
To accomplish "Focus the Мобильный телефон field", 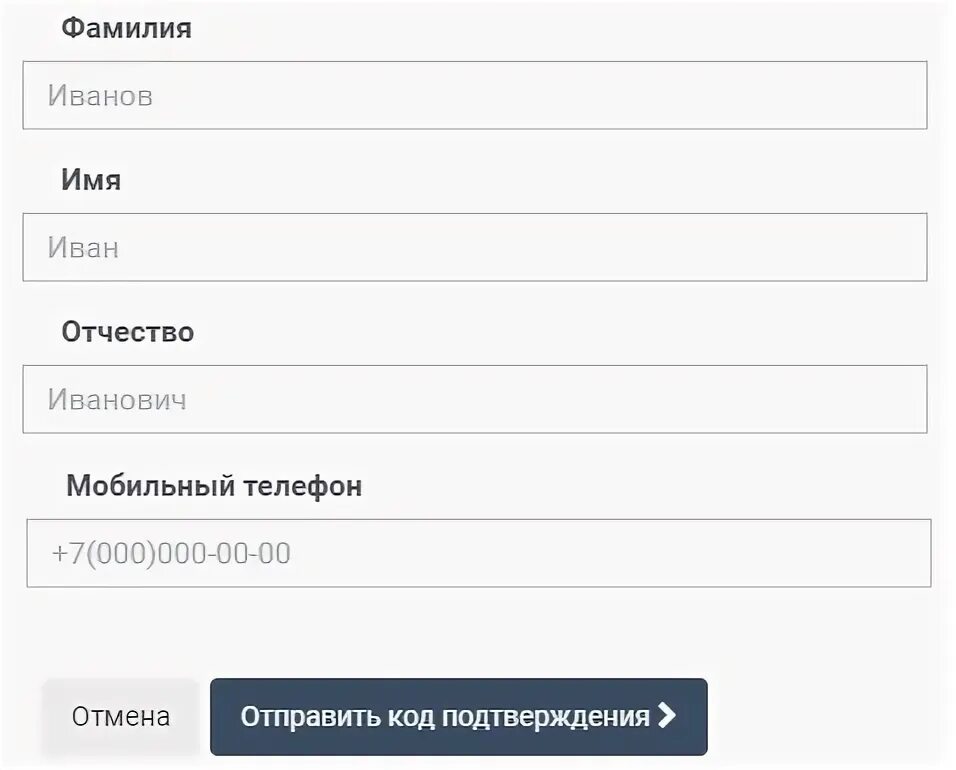I will pyautogui.click(x=478, y=553).
